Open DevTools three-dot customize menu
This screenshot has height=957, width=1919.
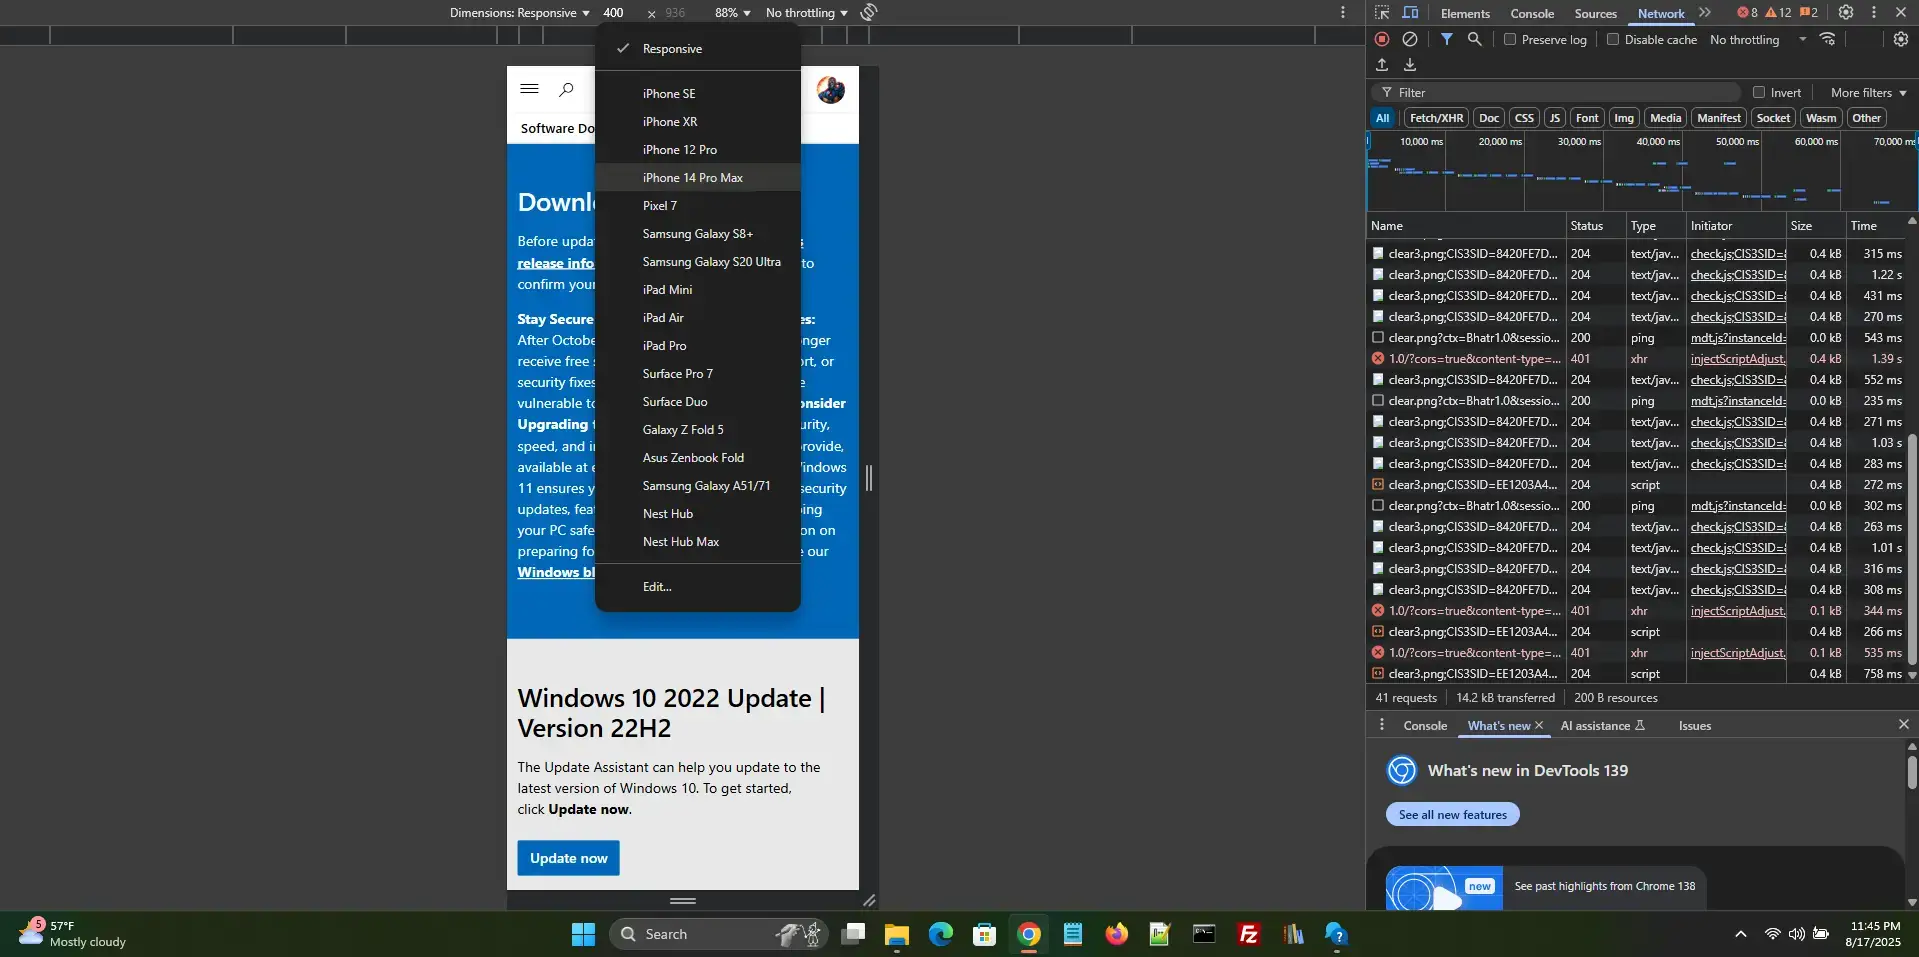pos(1874,13)
